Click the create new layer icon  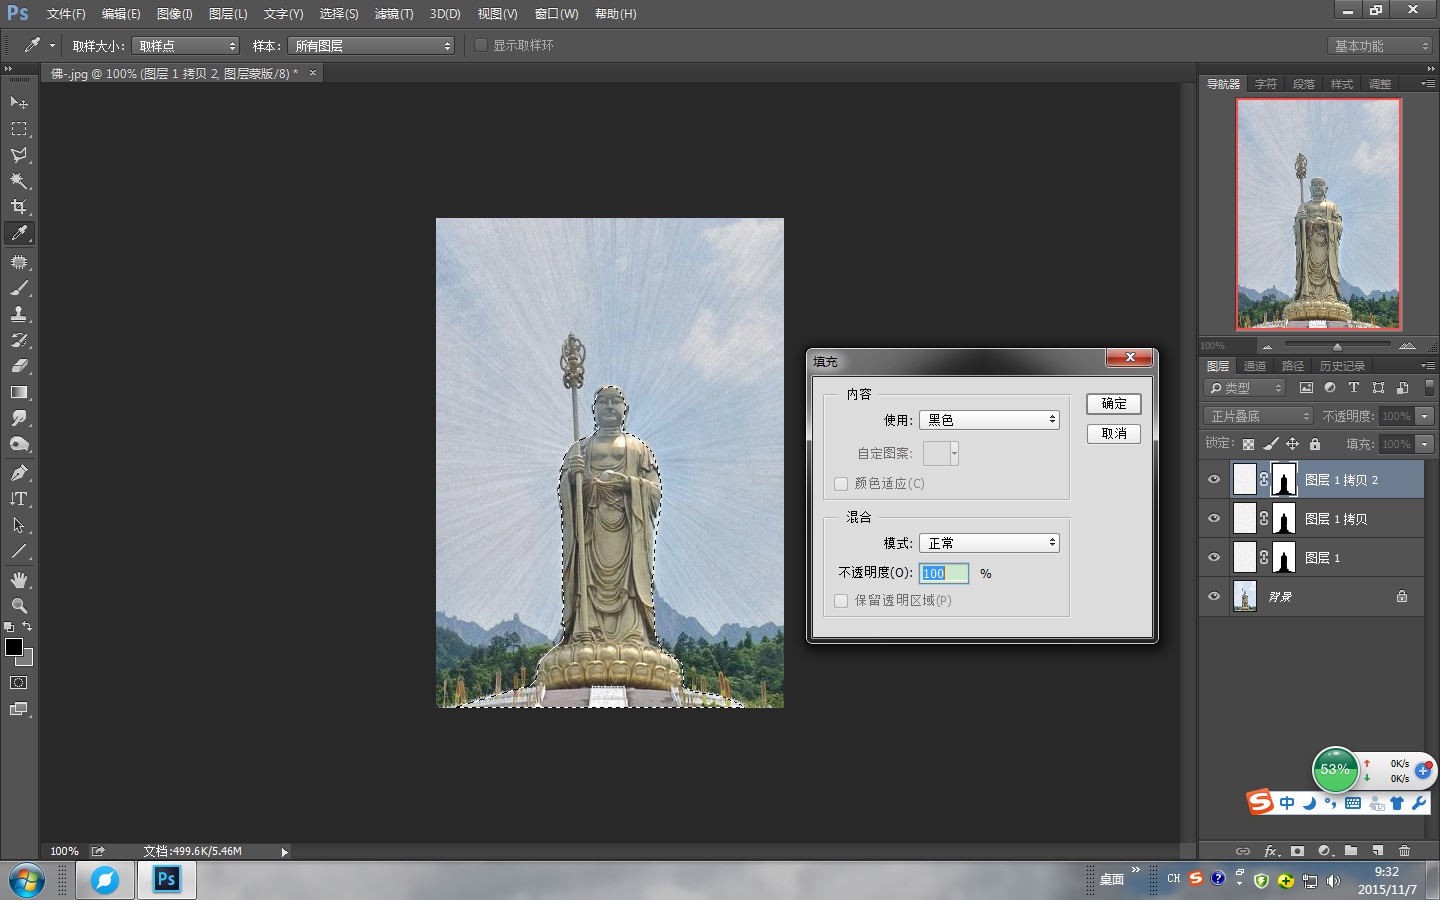[1378, 851]
